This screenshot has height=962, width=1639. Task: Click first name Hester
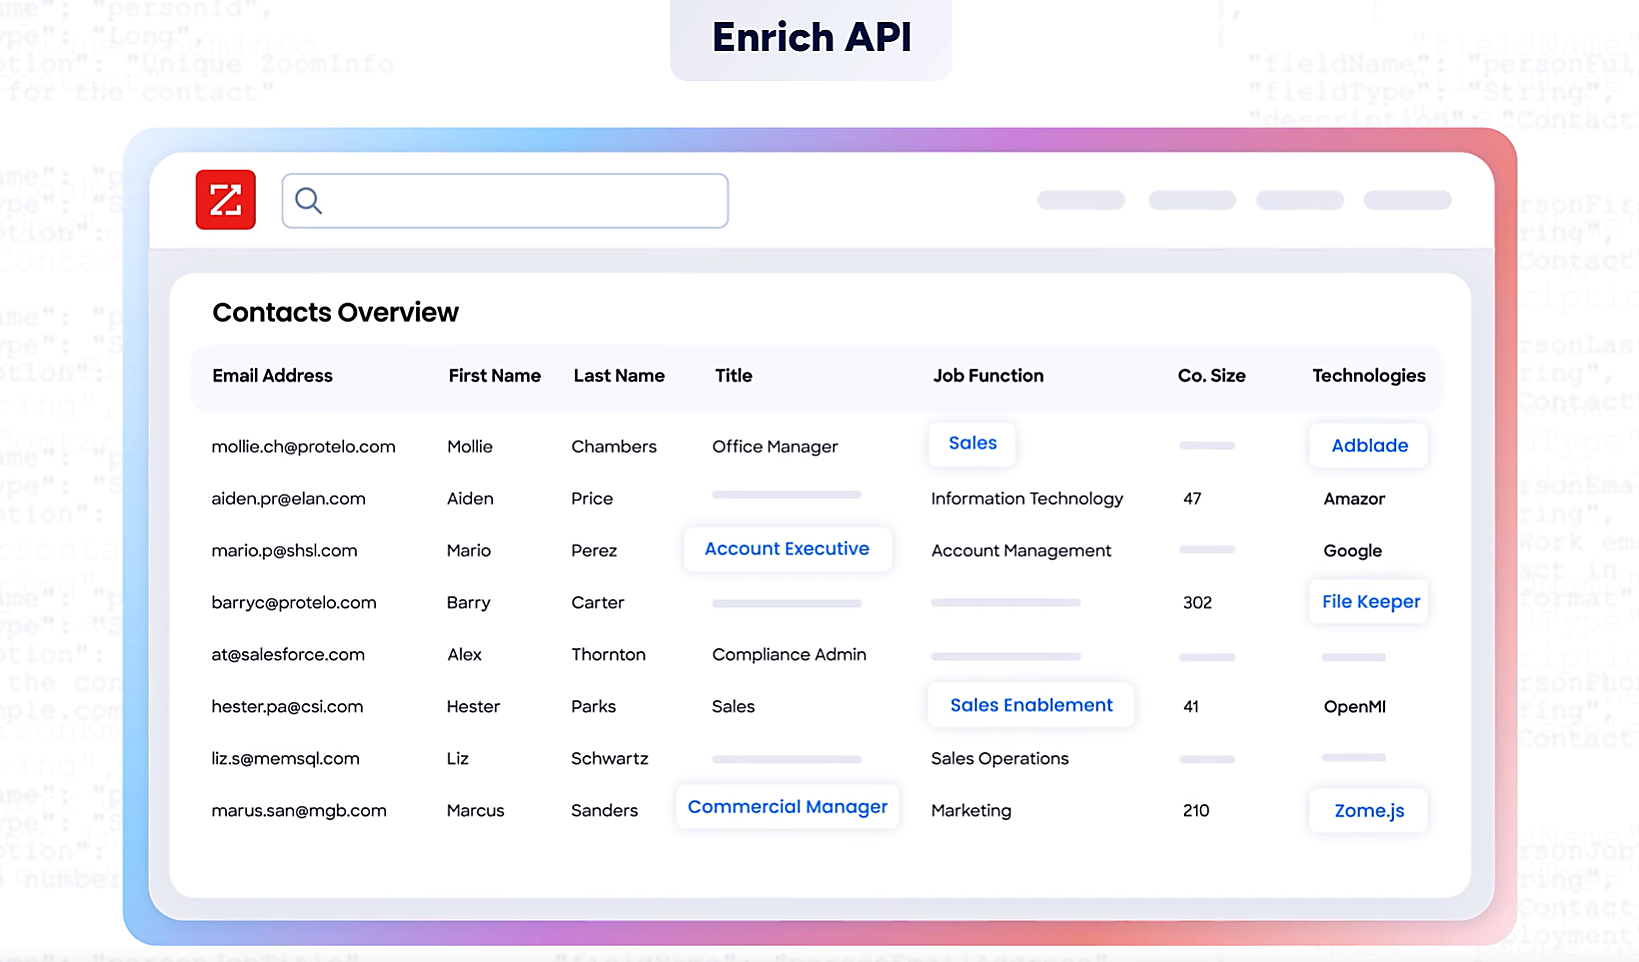click(x=473, y=707)
